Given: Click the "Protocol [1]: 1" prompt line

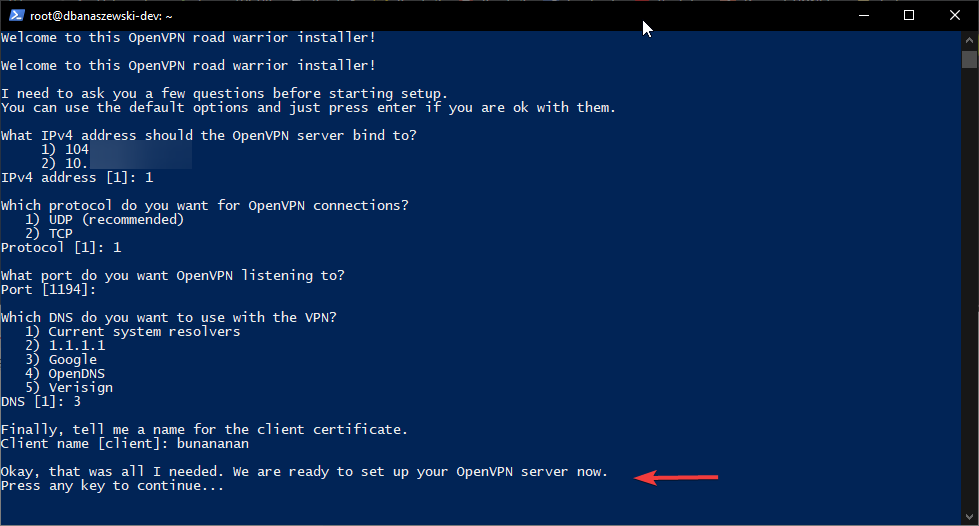Looking at the screenshot, I should coord(60,247).
